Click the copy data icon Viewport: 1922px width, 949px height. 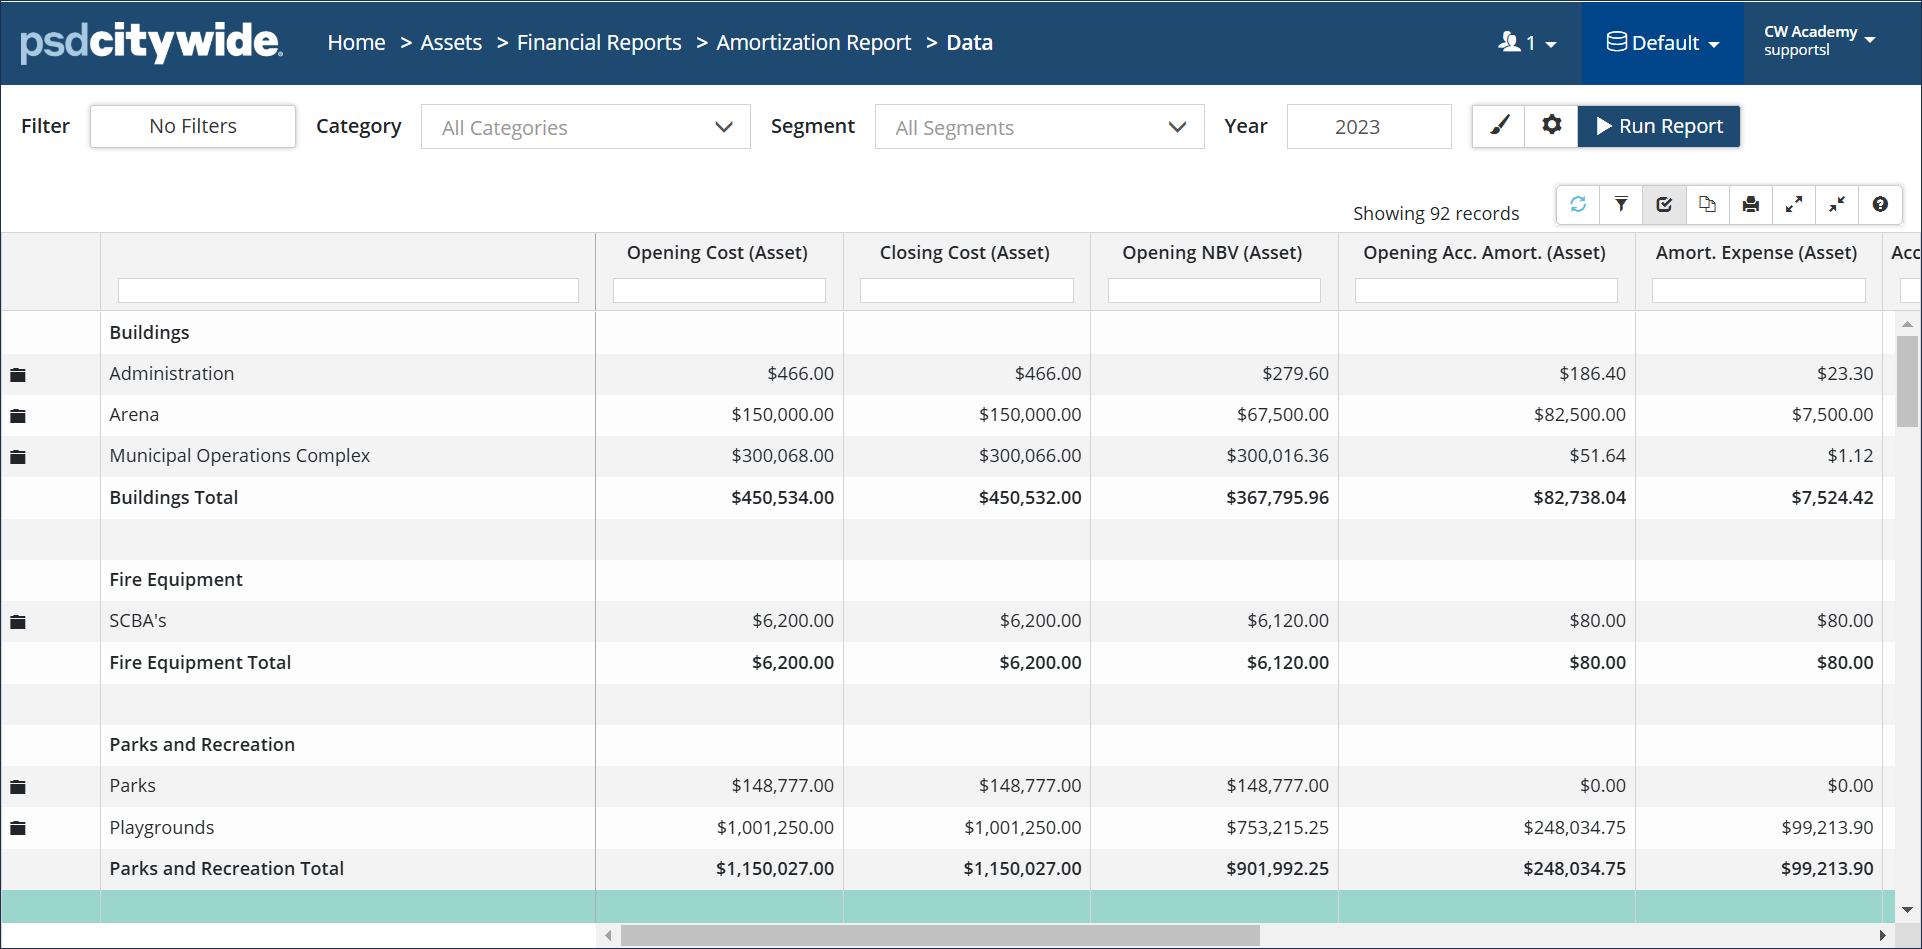pyautogui.click(x=1707, y=205)
